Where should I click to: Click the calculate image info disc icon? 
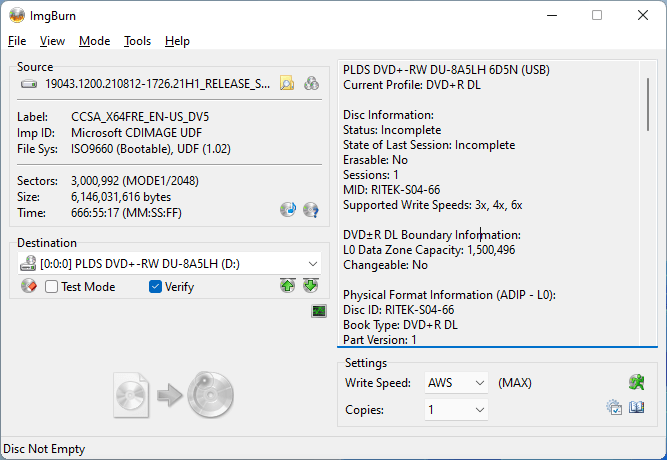[x=288, y=210]
